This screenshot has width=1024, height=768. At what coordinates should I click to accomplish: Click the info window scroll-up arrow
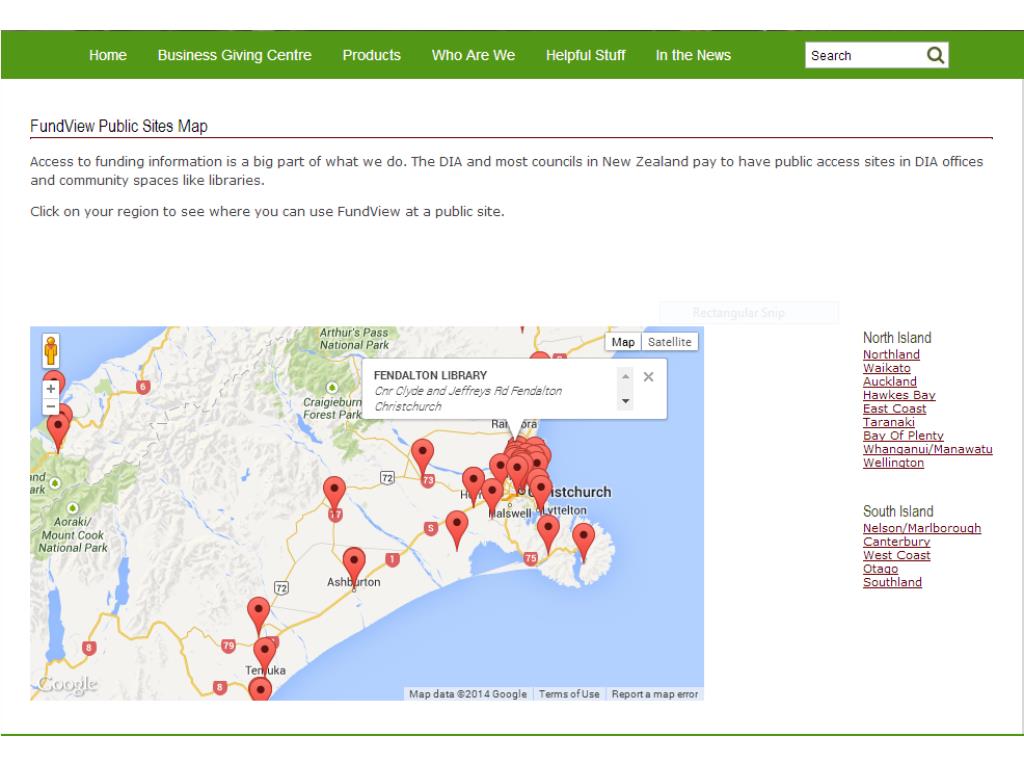(626, 377)
